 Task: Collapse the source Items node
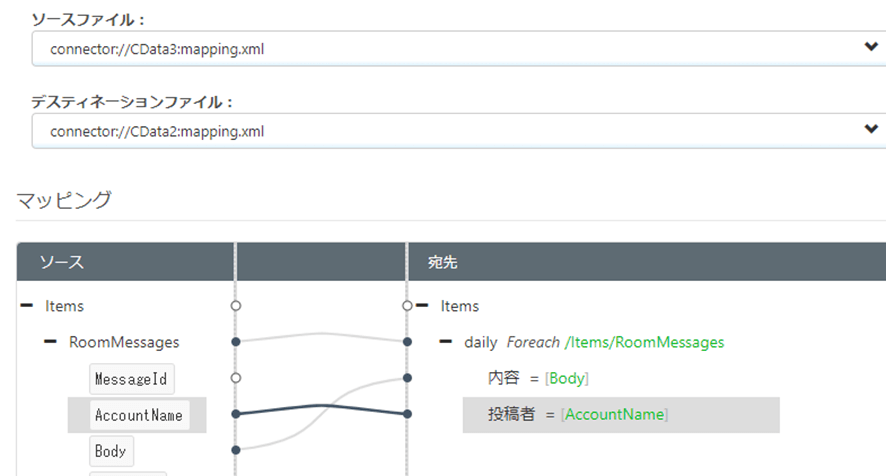27,306
